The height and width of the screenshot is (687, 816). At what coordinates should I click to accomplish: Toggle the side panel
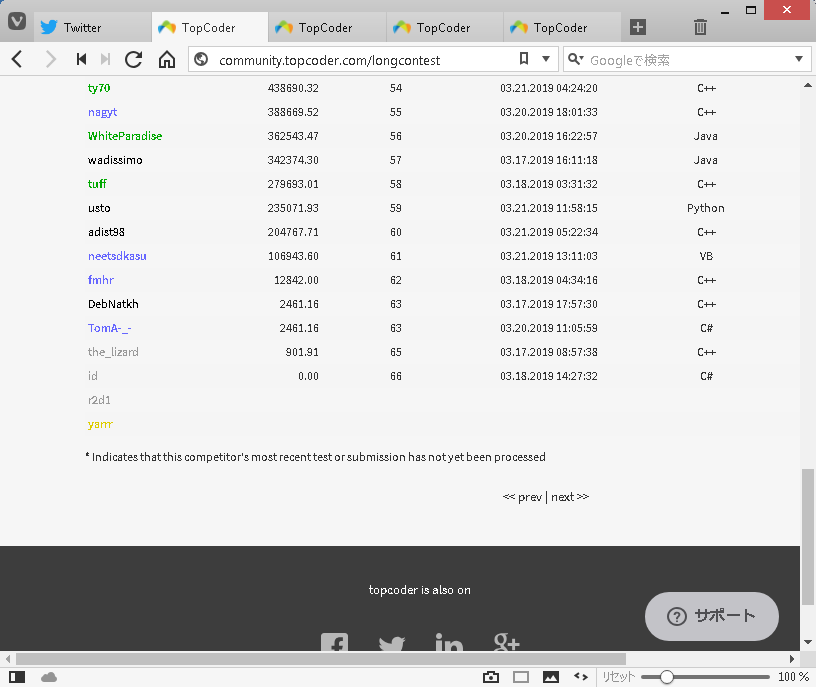click(x=17, y=677)
